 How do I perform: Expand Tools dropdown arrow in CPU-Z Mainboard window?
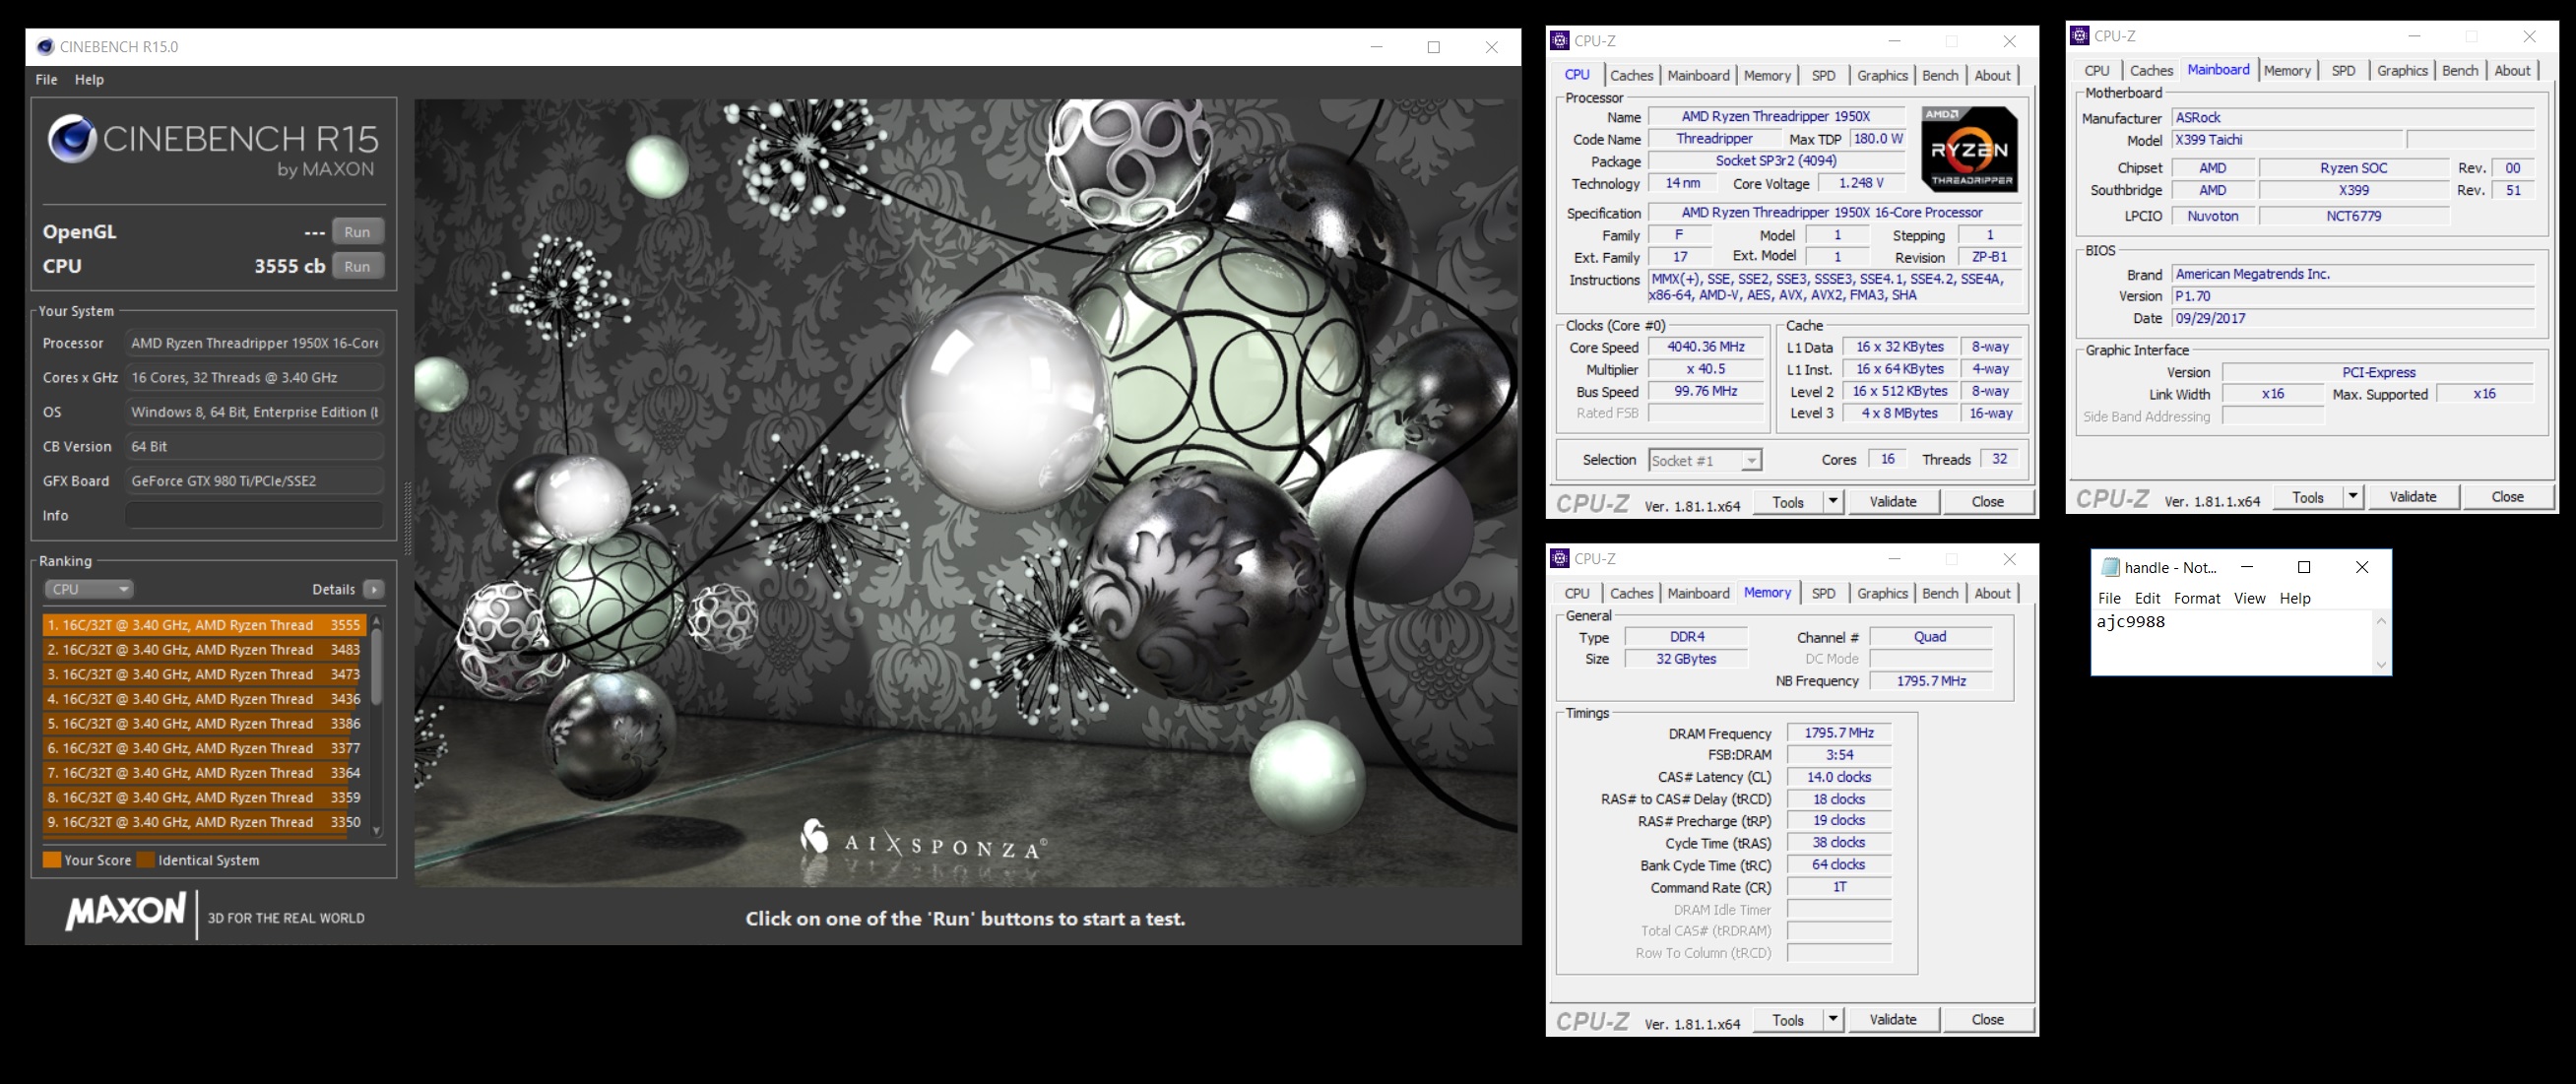coord(2352,497)
